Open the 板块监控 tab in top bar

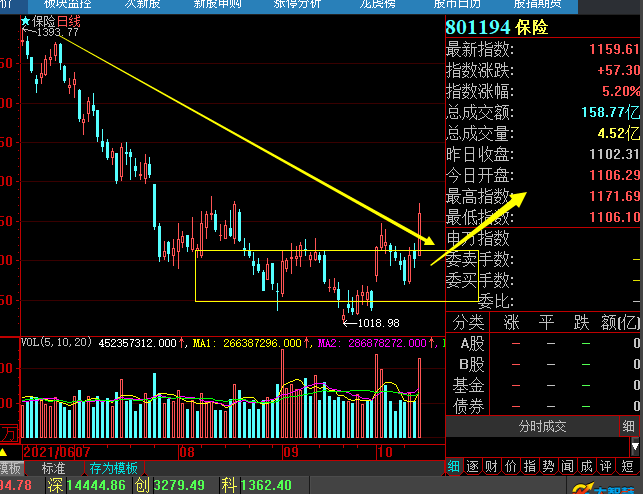[x=67, y=4]
